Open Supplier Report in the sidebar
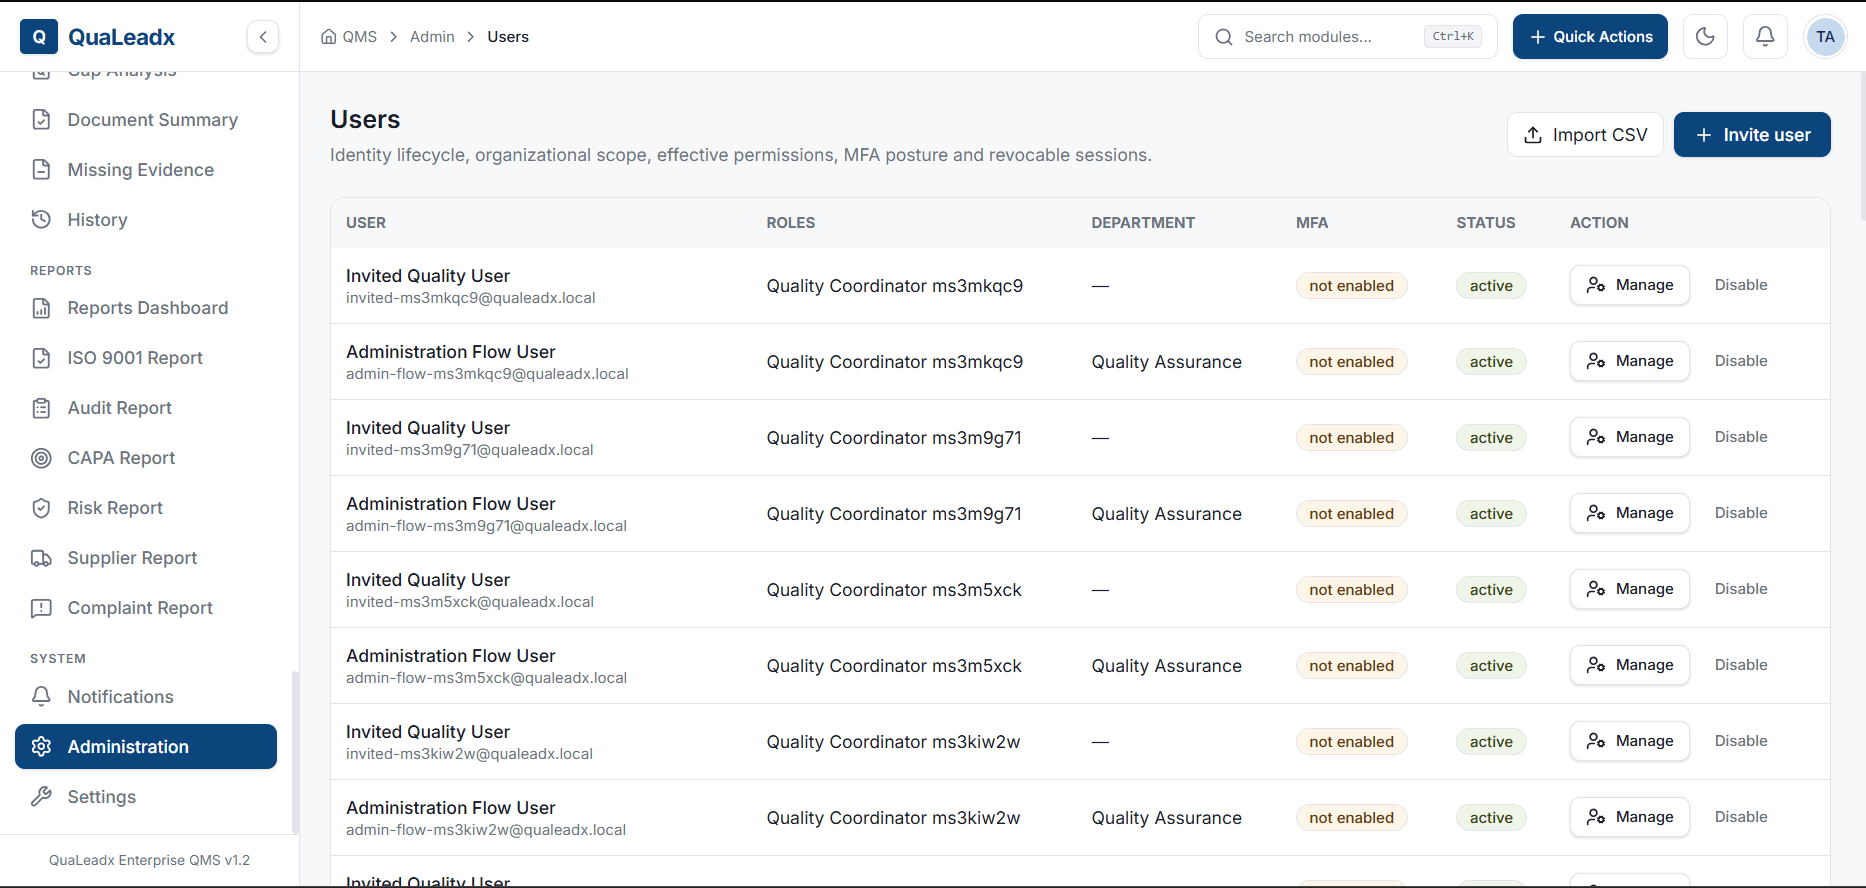This screenshot has width=1866, height=888. coord(146,558)
